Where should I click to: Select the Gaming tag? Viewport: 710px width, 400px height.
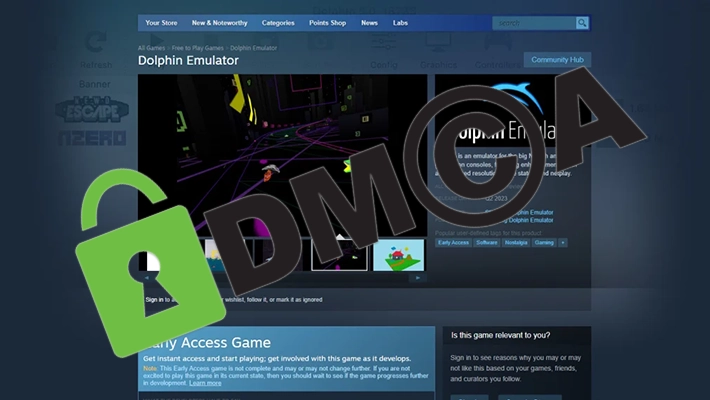click(544, 242)
